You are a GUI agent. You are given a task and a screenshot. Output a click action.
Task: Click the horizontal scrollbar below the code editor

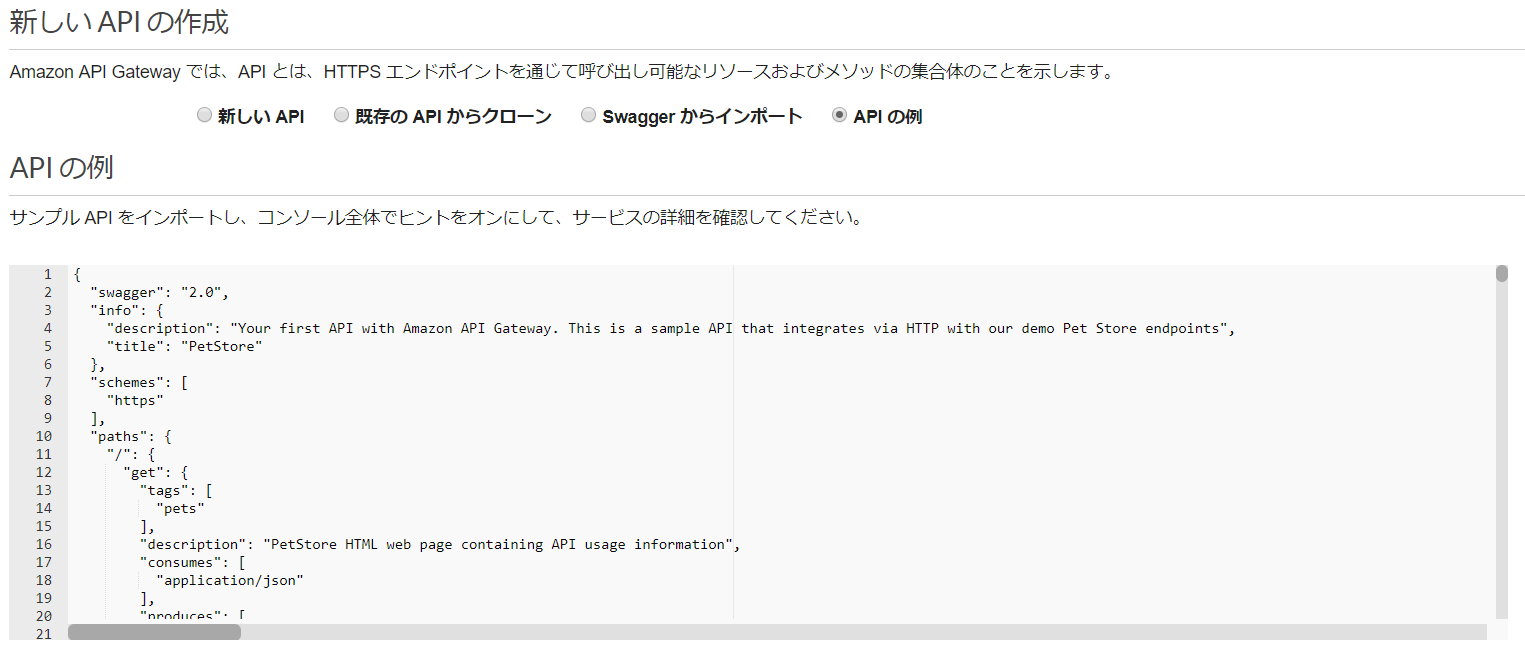[x=153, y=631]
